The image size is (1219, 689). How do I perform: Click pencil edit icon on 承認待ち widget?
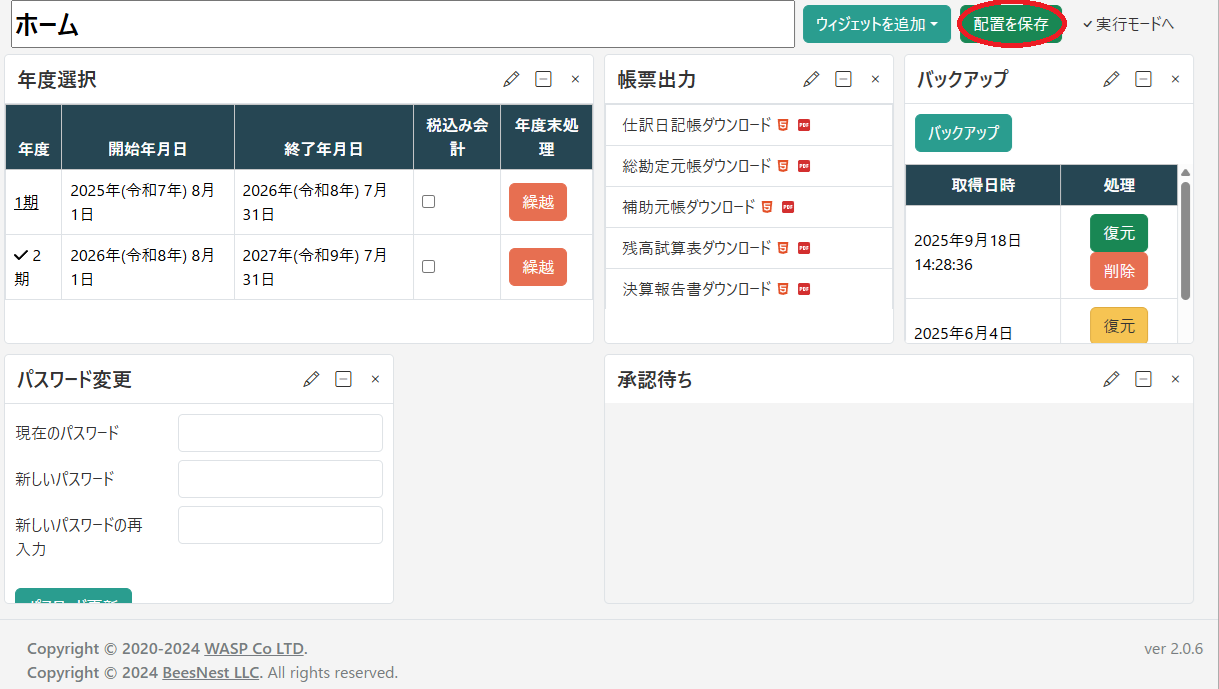(1111, 379)
